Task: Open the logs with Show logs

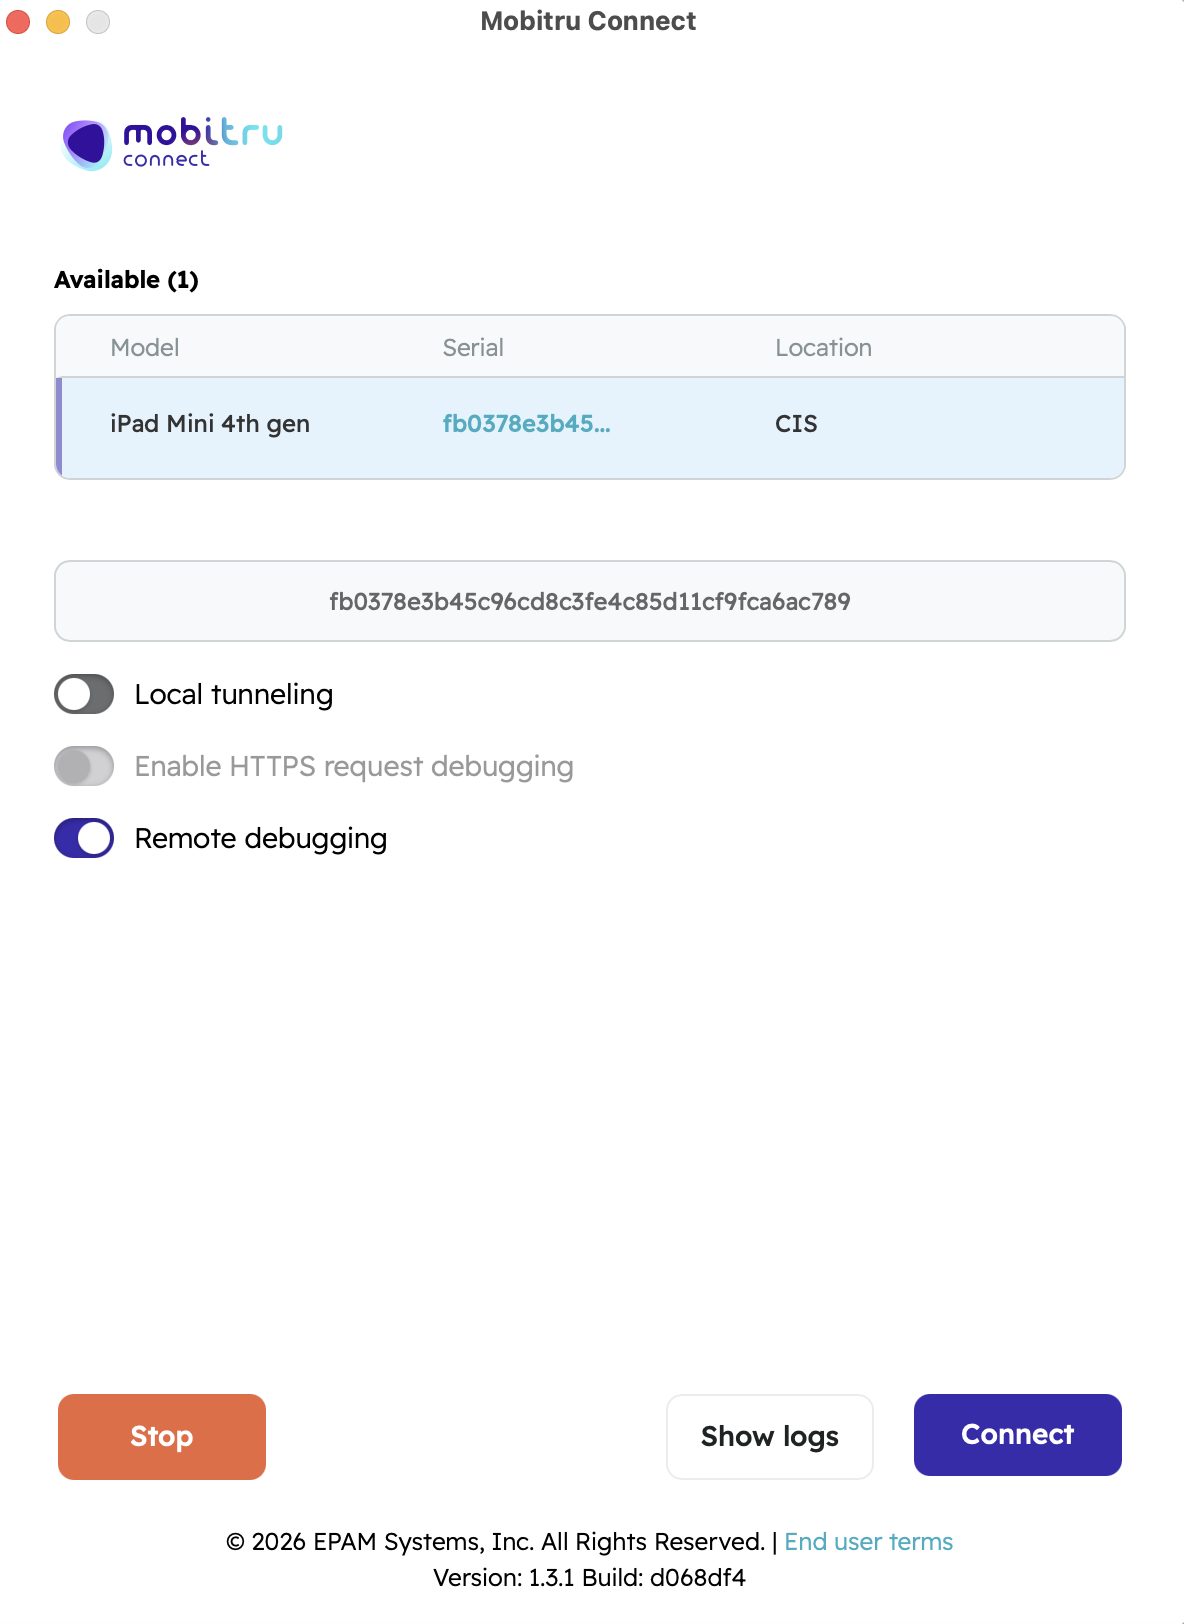Action: point(769,1436)
